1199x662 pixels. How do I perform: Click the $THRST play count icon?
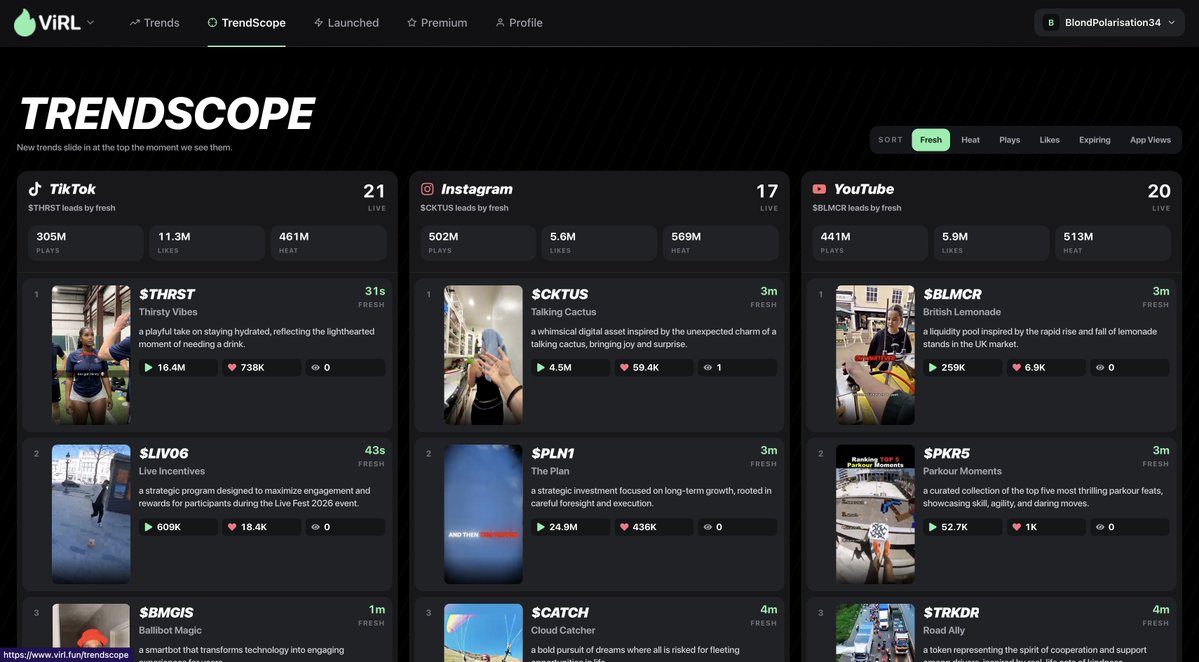point(148,368)
